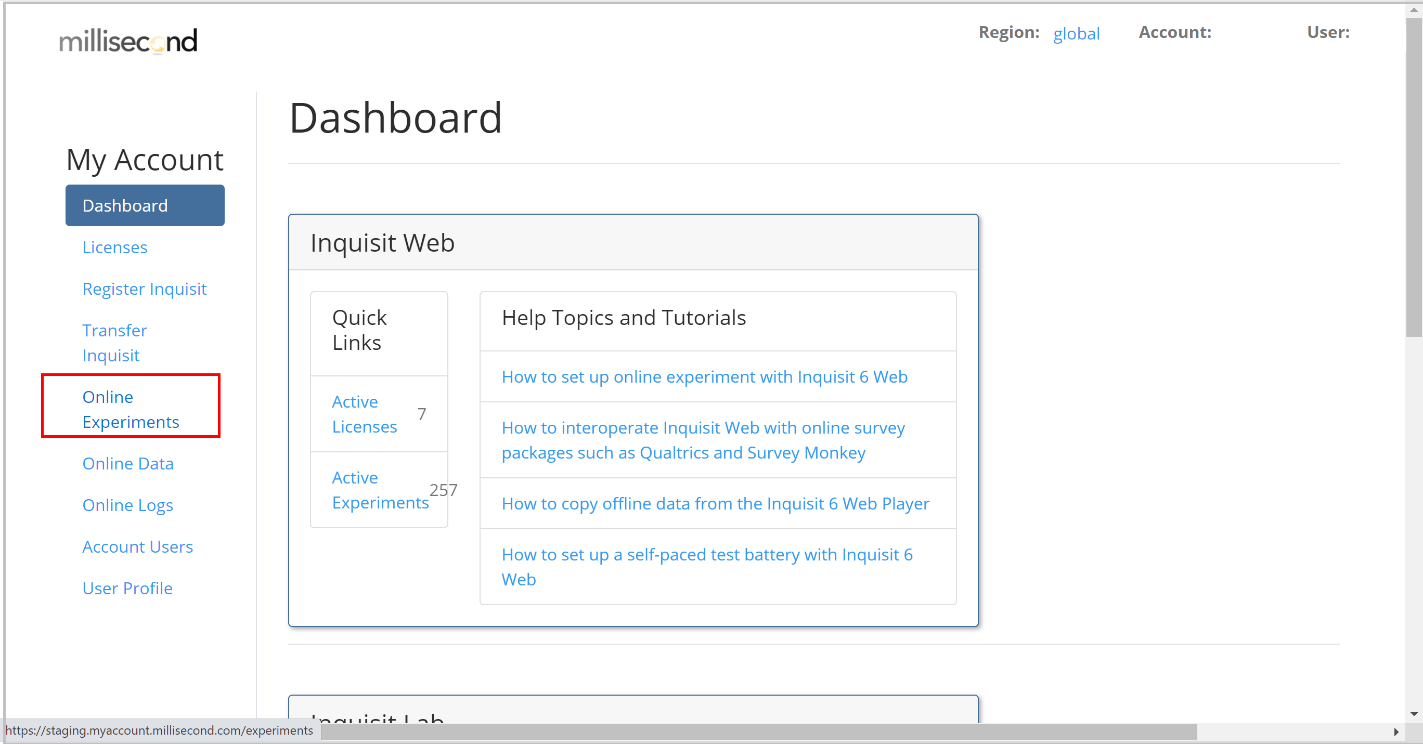
Task: Open Qualtrics and Survey Monkey interoperation help
Action: [703, 440]
